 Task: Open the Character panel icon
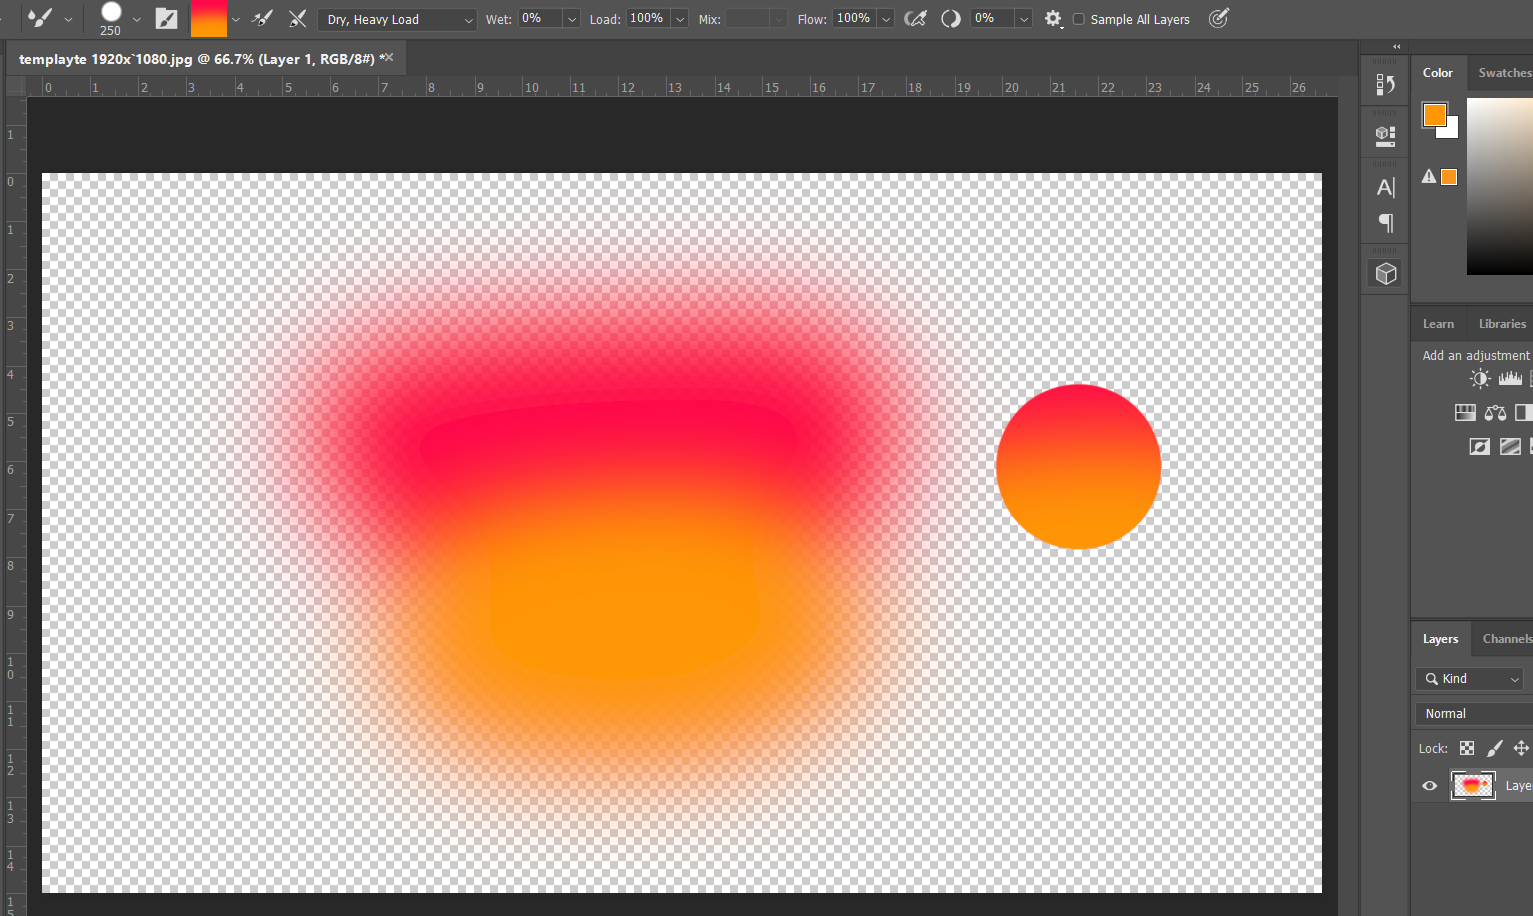(x=1385, y=187)
